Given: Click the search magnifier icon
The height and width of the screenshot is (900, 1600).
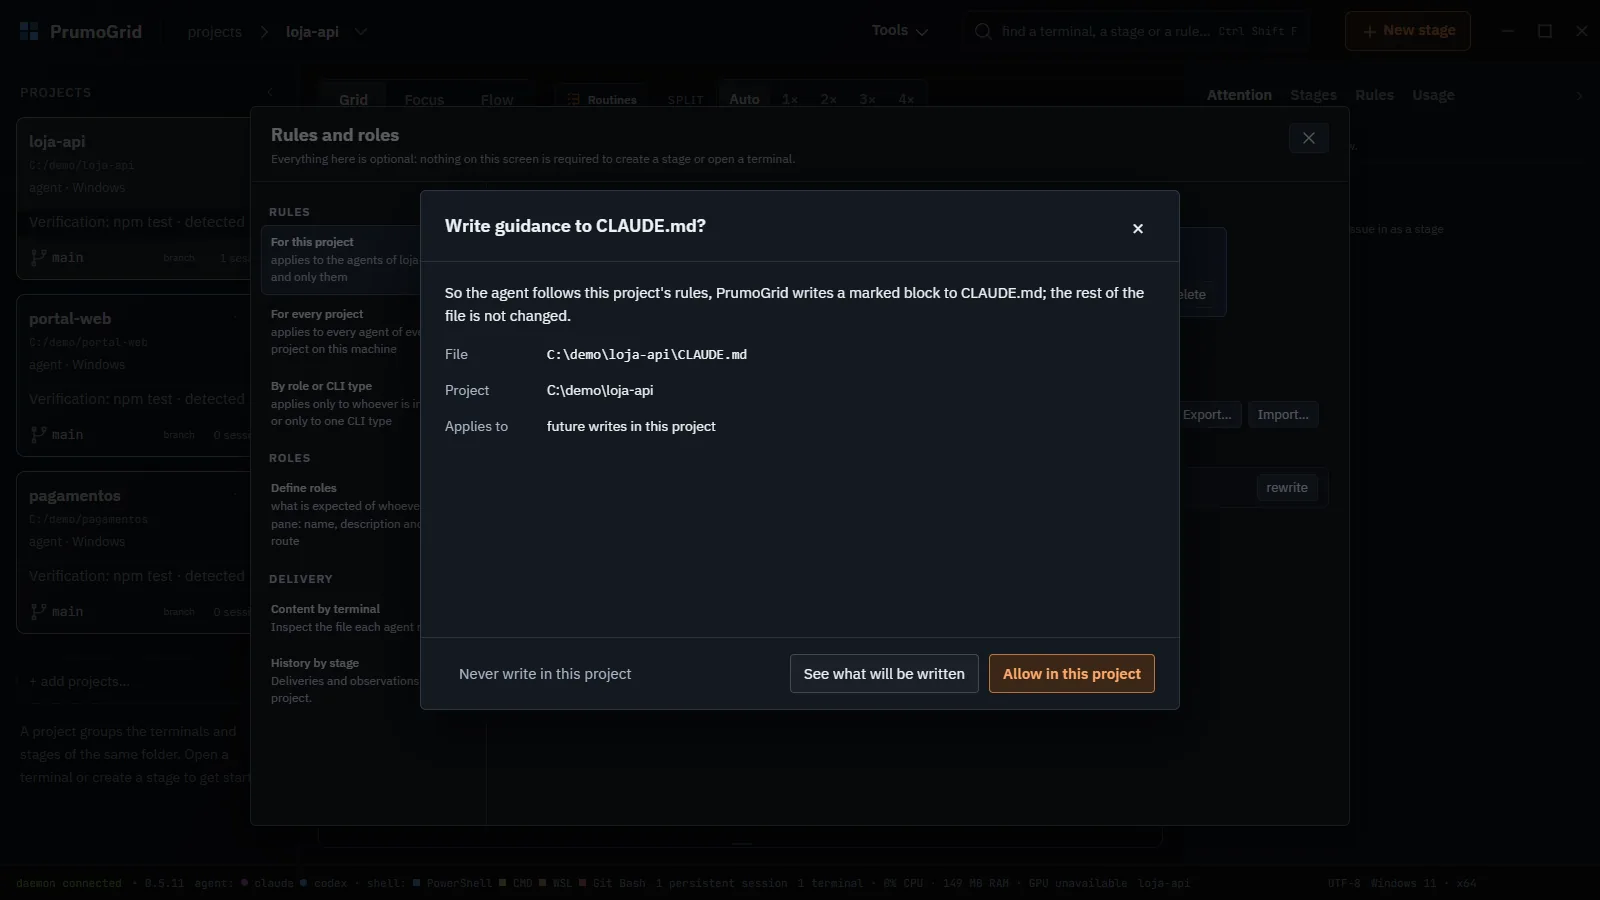Looking at the screenshot, I should 983,31.
